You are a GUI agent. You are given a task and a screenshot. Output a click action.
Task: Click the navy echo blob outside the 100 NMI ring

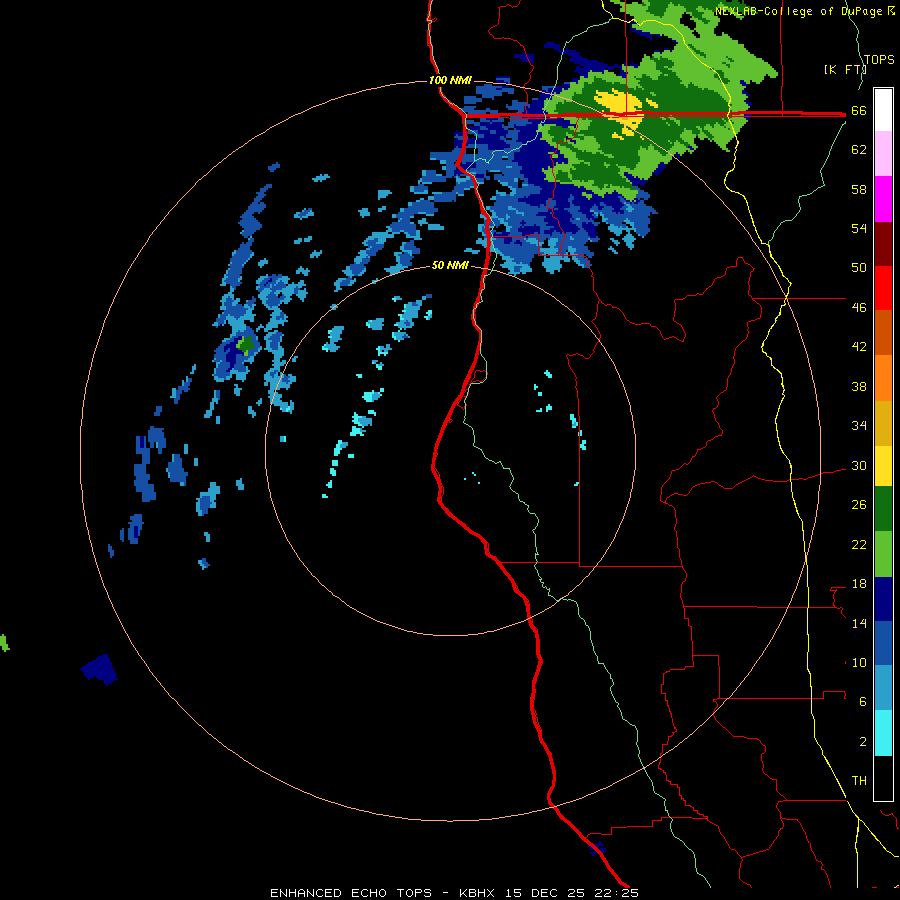coord(99,669)
